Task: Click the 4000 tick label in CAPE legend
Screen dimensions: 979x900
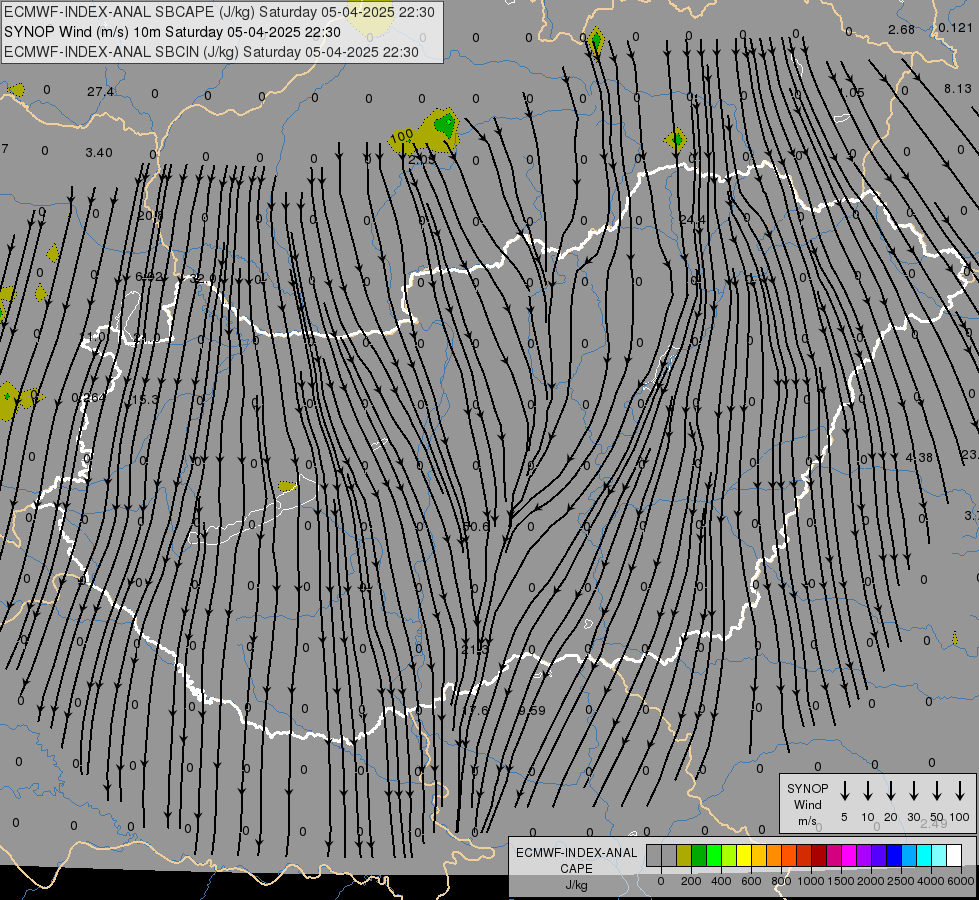Action: [x=931, y=881]
